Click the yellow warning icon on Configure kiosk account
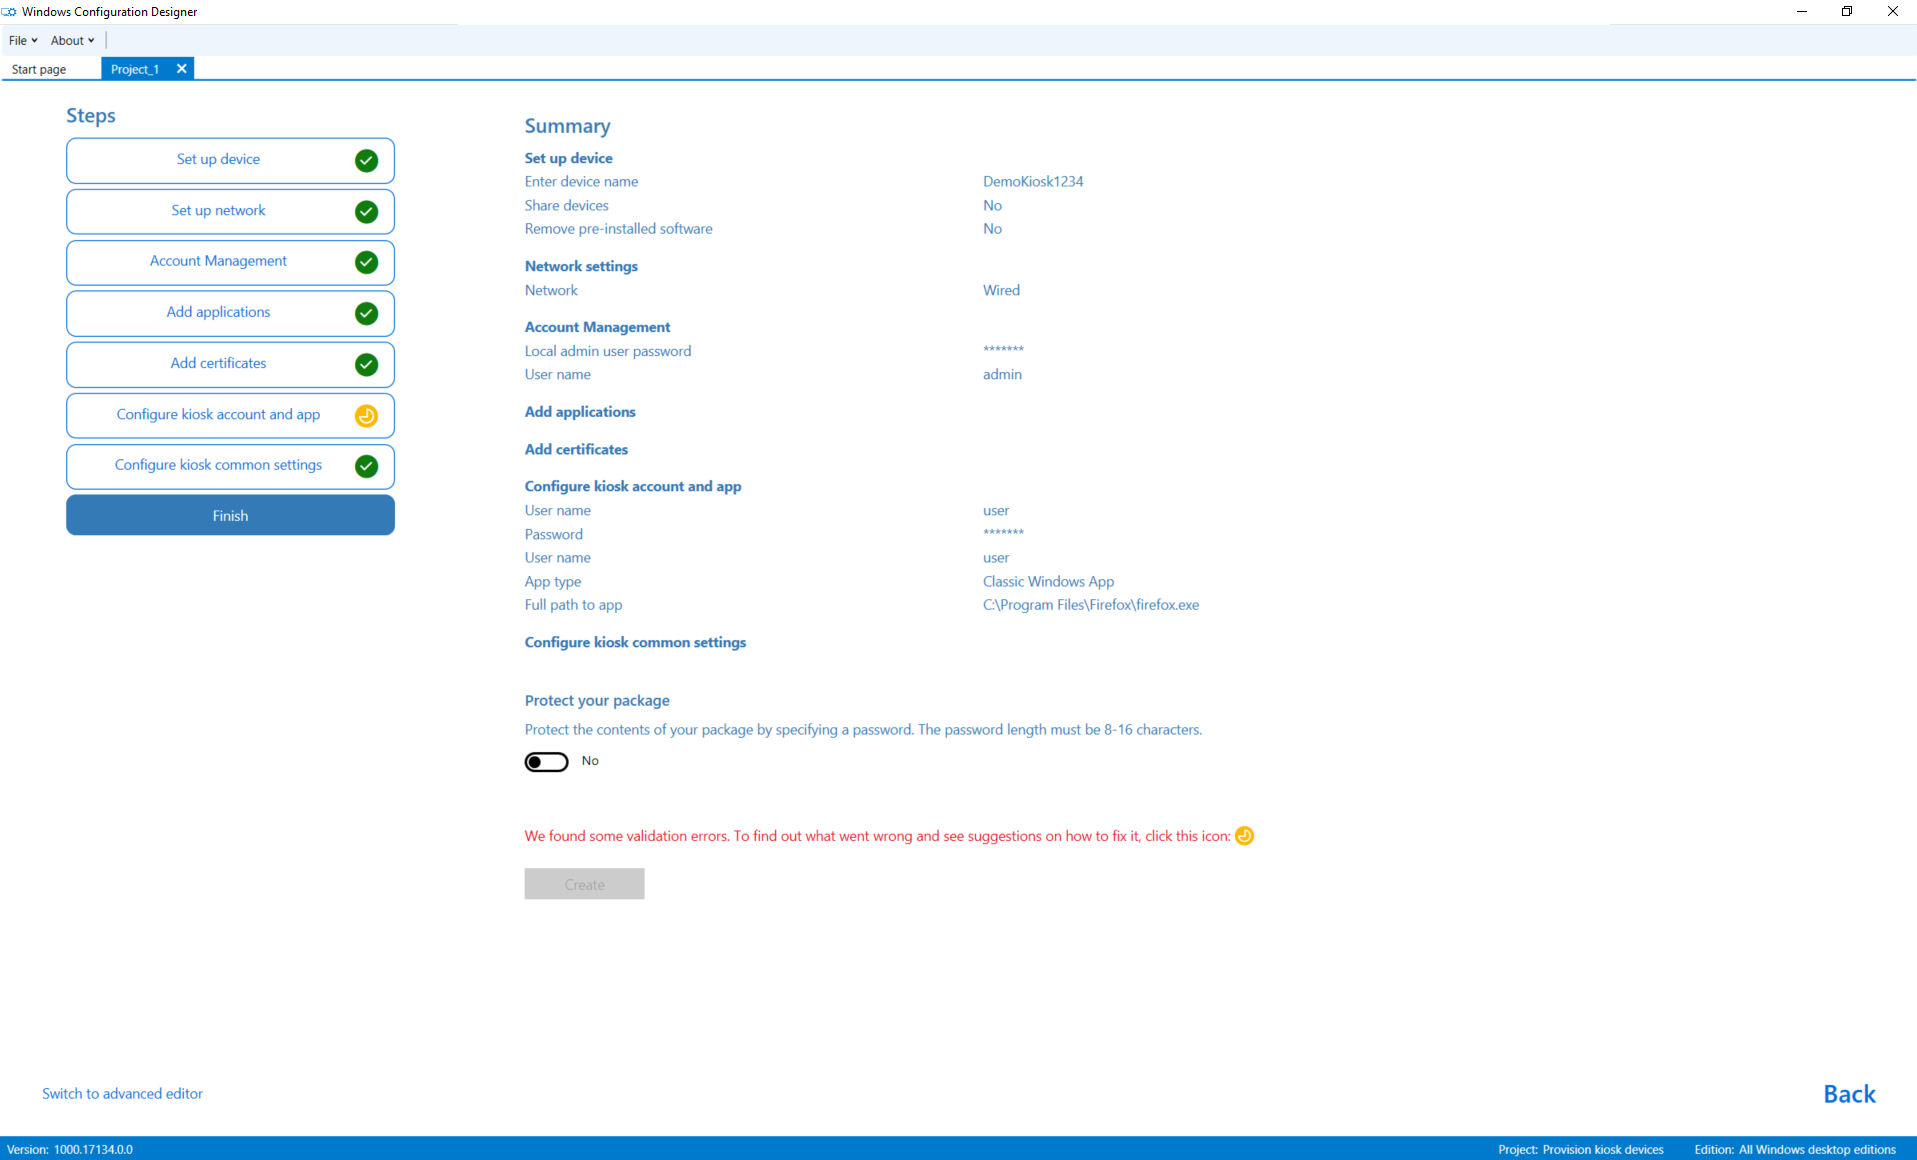The image size is (1917, 1160). click(x=367, y=415)
